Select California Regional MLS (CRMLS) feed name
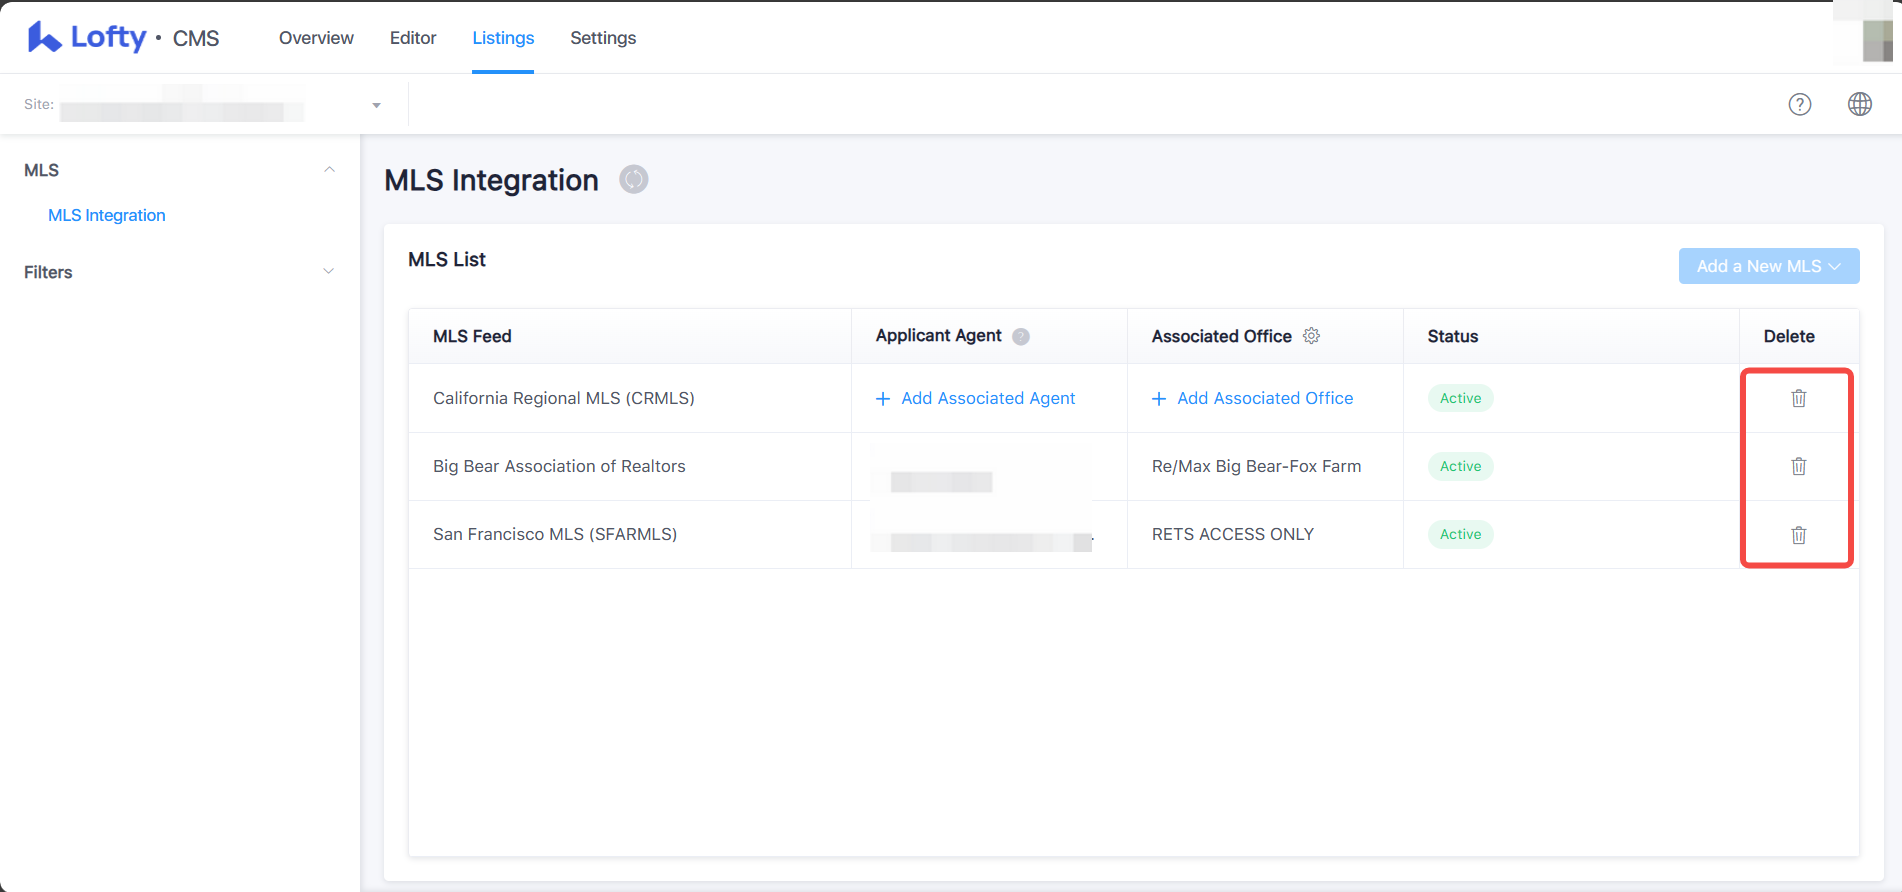Image resolution: width=1902 pixels, height=892 pixels. (564, 398)
